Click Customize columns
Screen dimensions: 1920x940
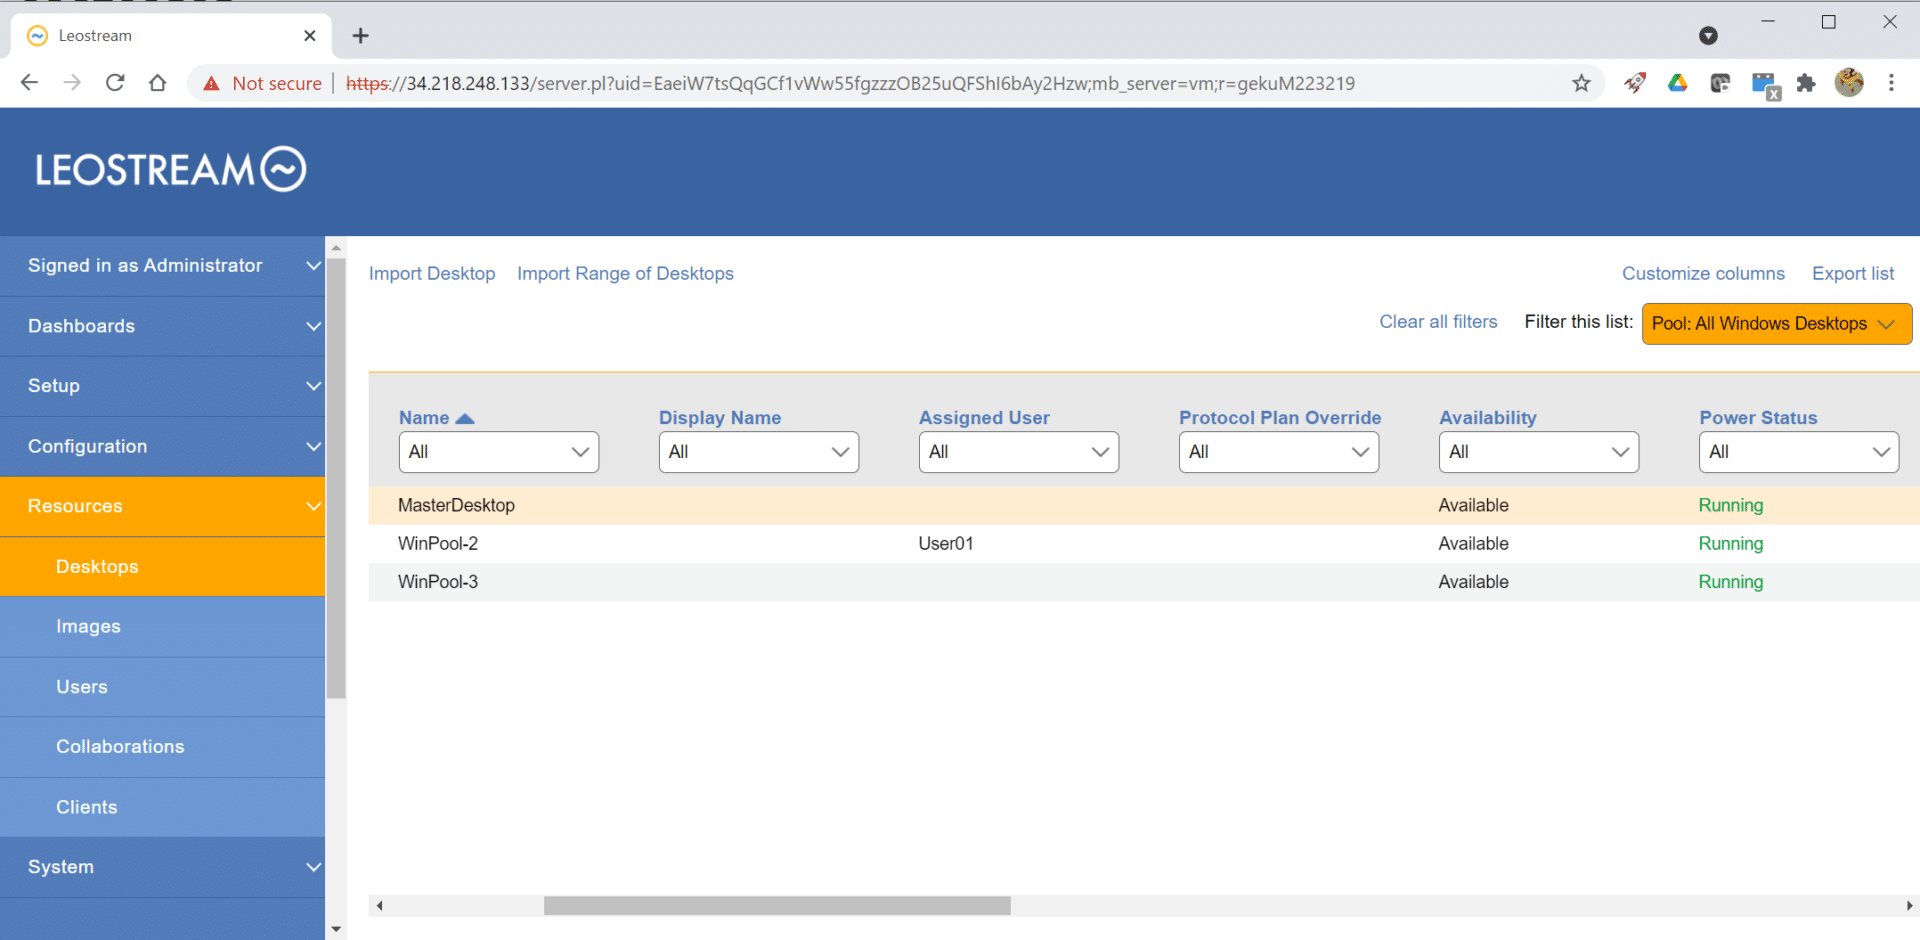[1703, 274]
